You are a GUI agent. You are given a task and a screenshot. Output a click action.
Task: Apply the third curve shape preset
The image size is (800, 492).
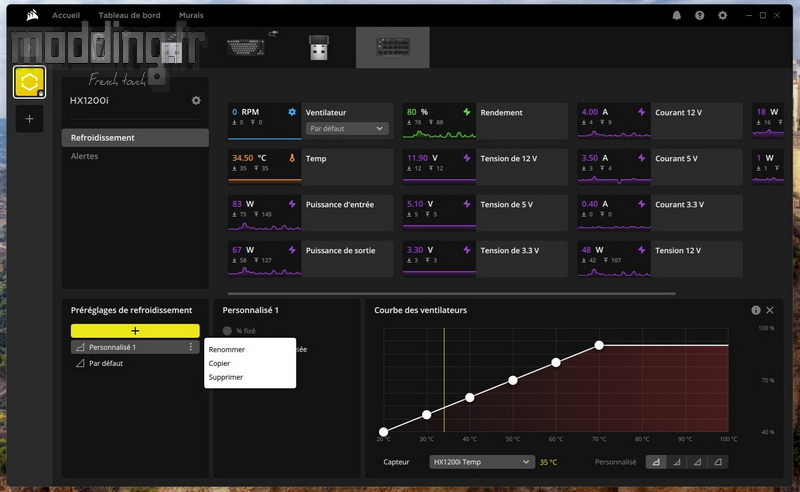(697, 462)
